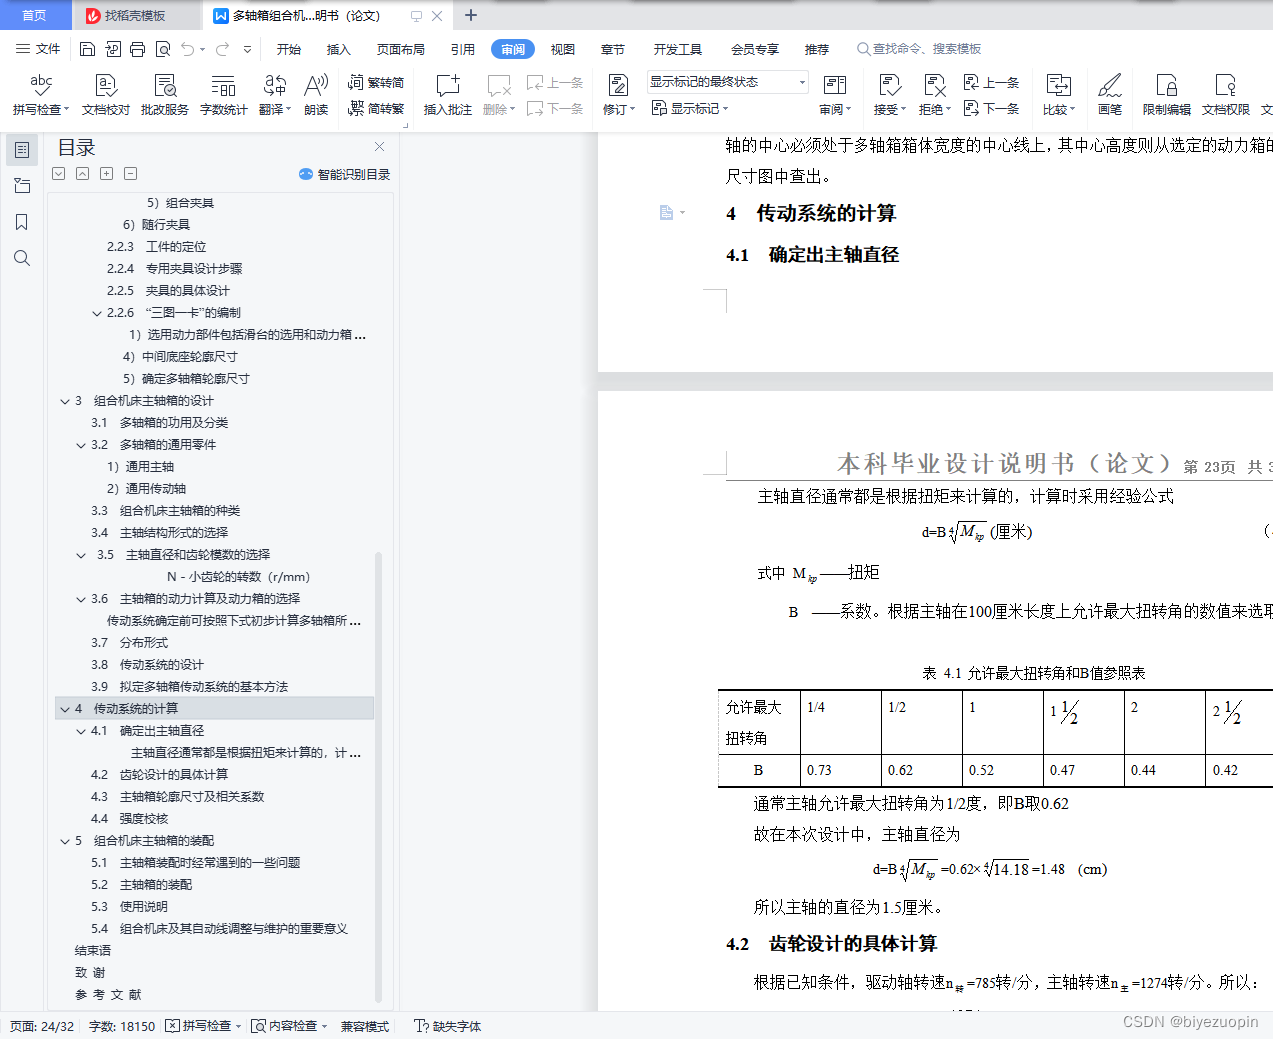Collapse chapter 4 传动系统的计算
Screen dimensions: 1273x1039
pos(65,709)
